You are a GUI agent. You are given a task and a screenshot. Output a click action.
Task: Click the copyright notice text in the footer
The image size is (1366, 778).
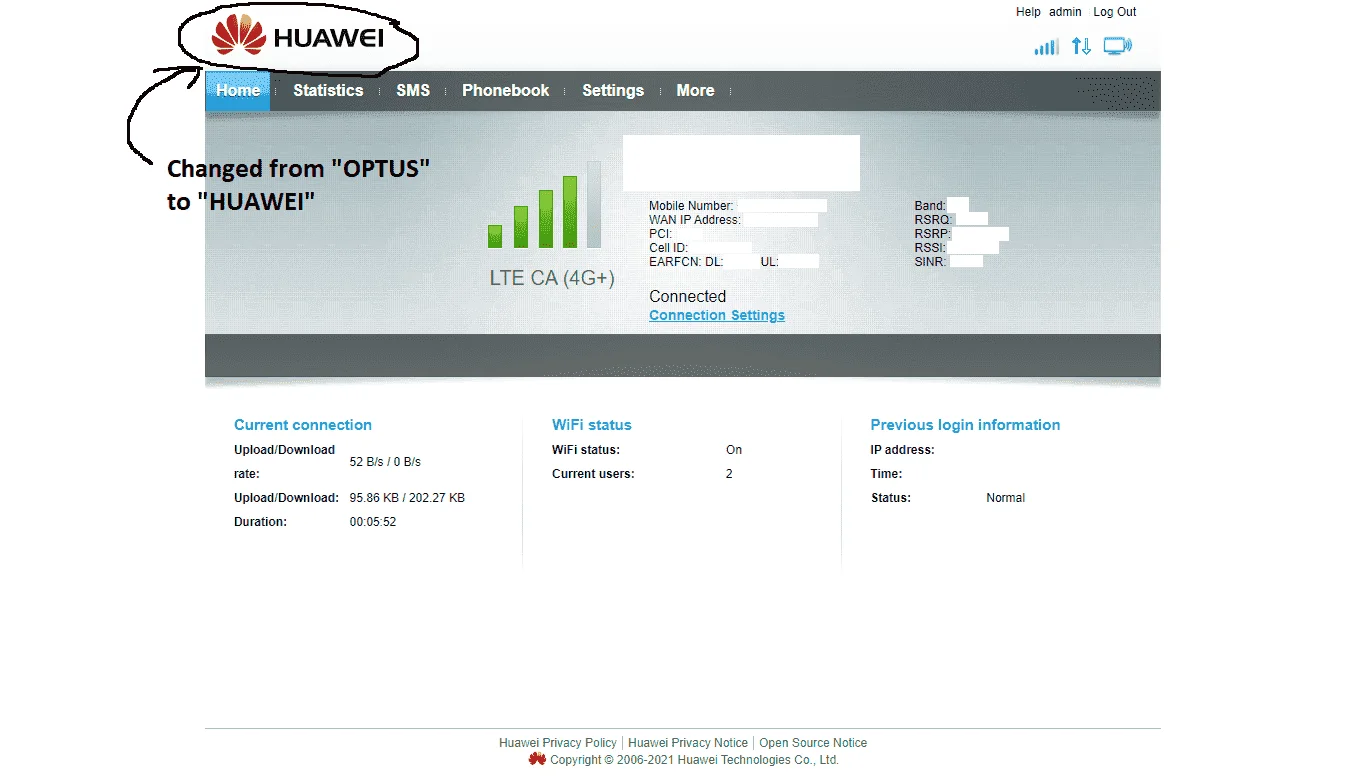click(694, 760)
